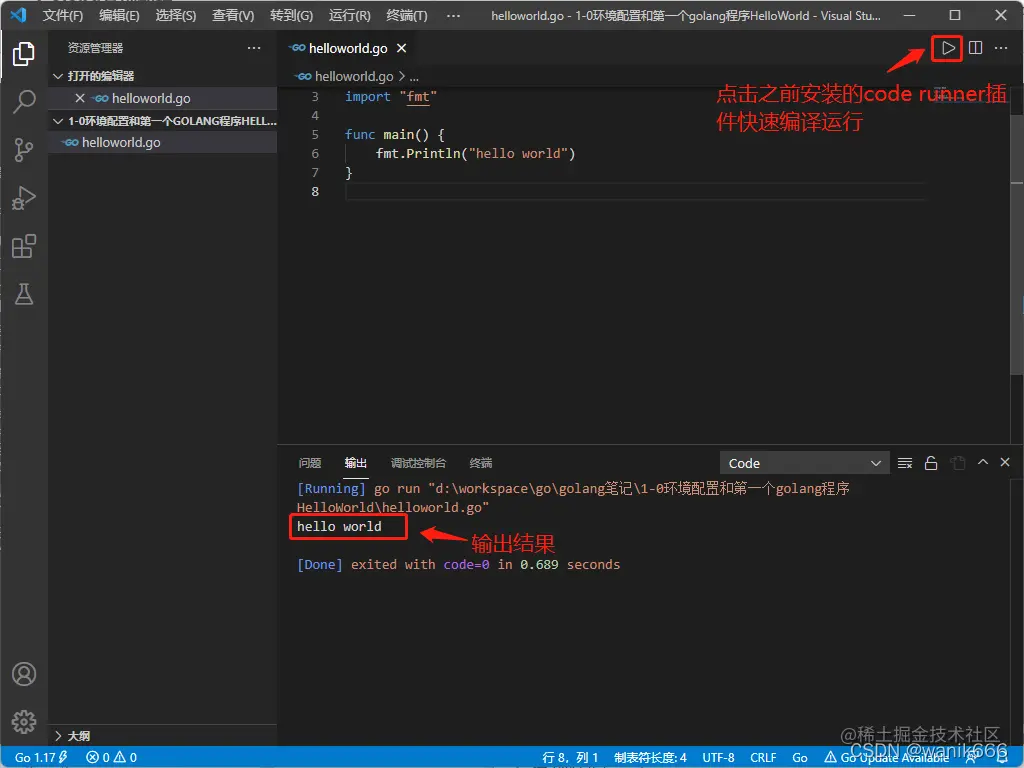
Task: Open the View menu
Action: tap(233, 15)
